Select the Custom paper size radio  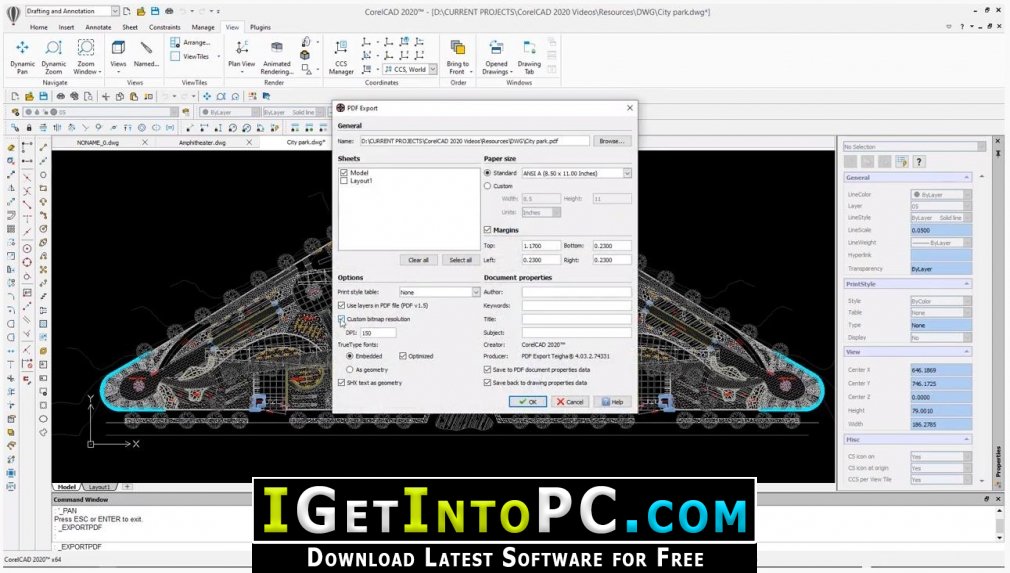pyautogui.click(x=488, y=185)
